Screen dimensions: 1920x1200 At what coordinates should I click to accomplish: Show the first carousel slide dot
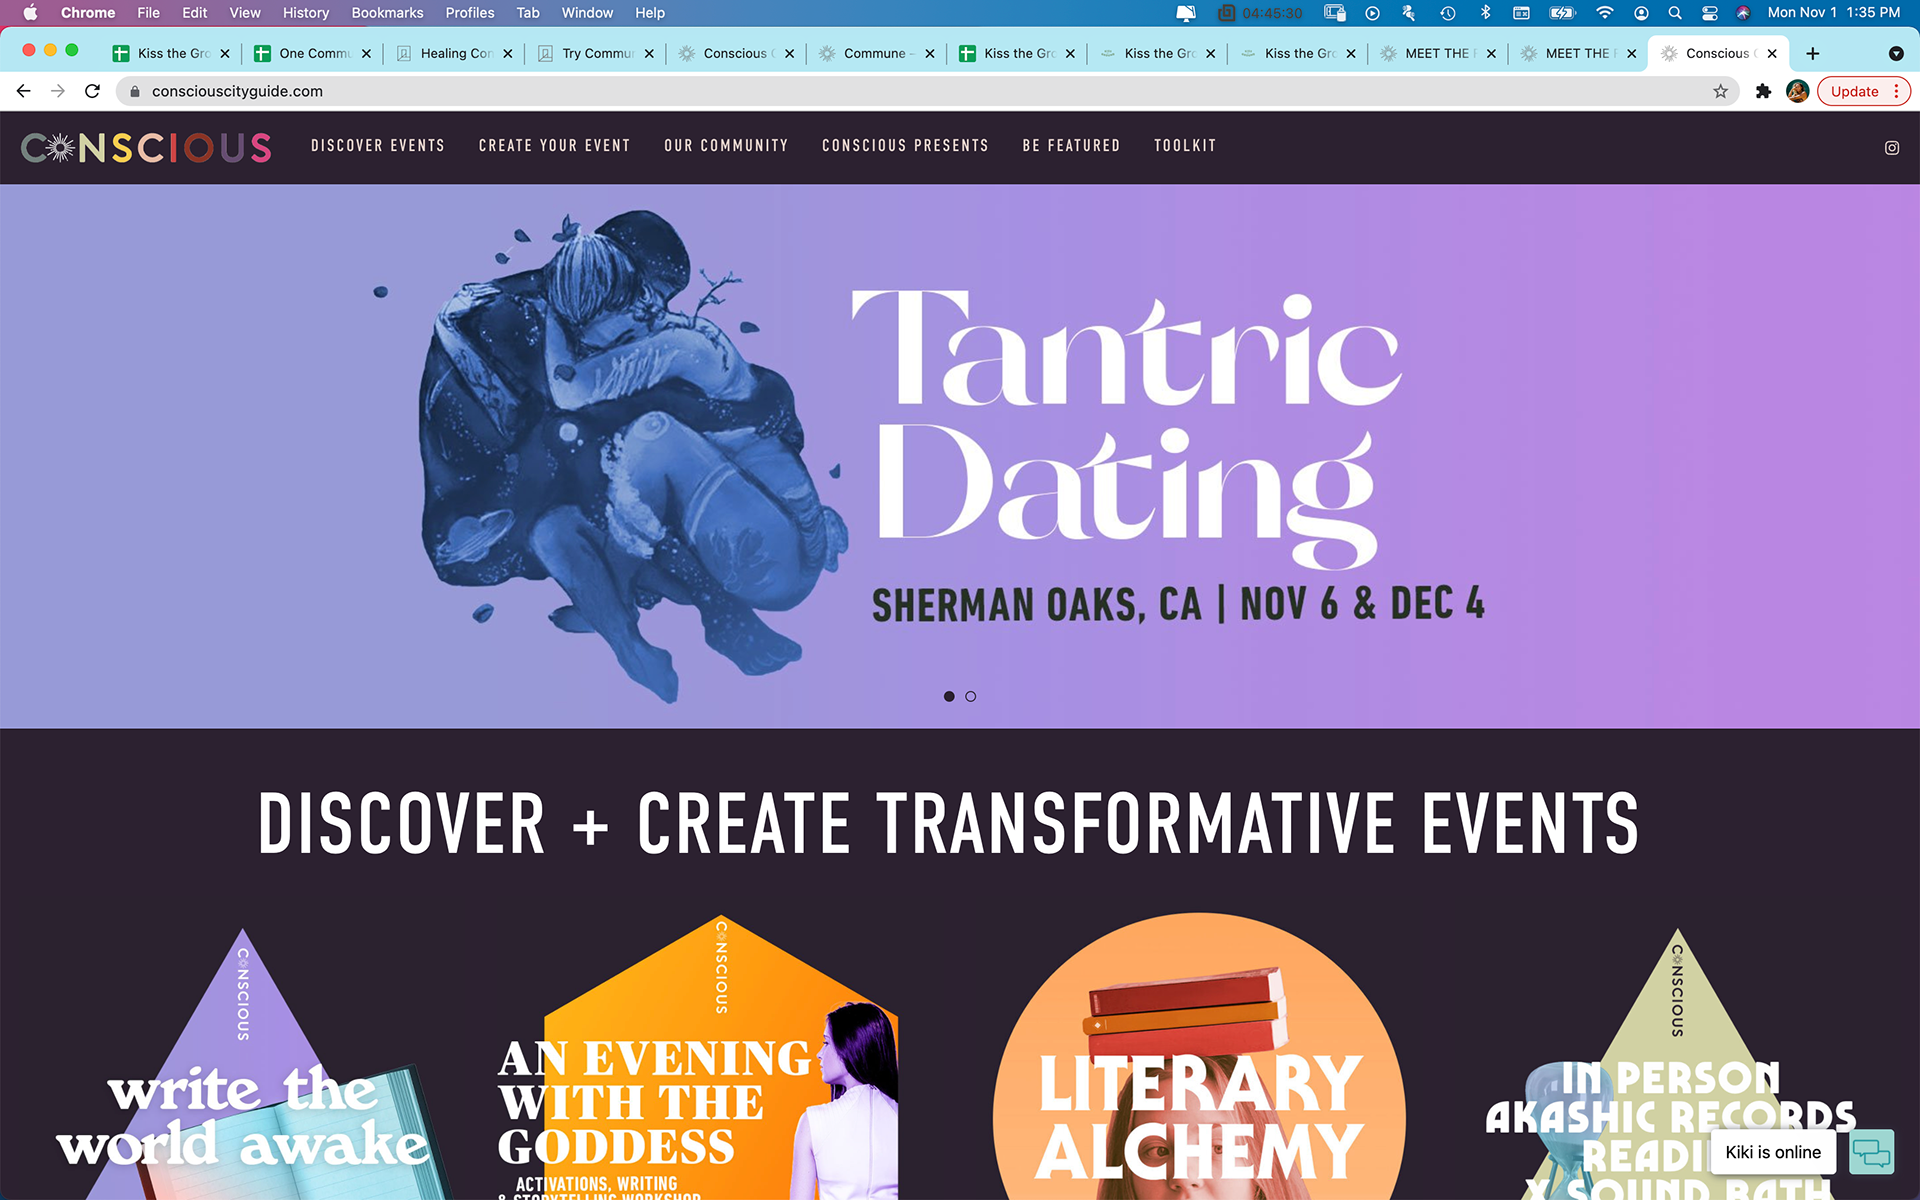pos(949,696)
